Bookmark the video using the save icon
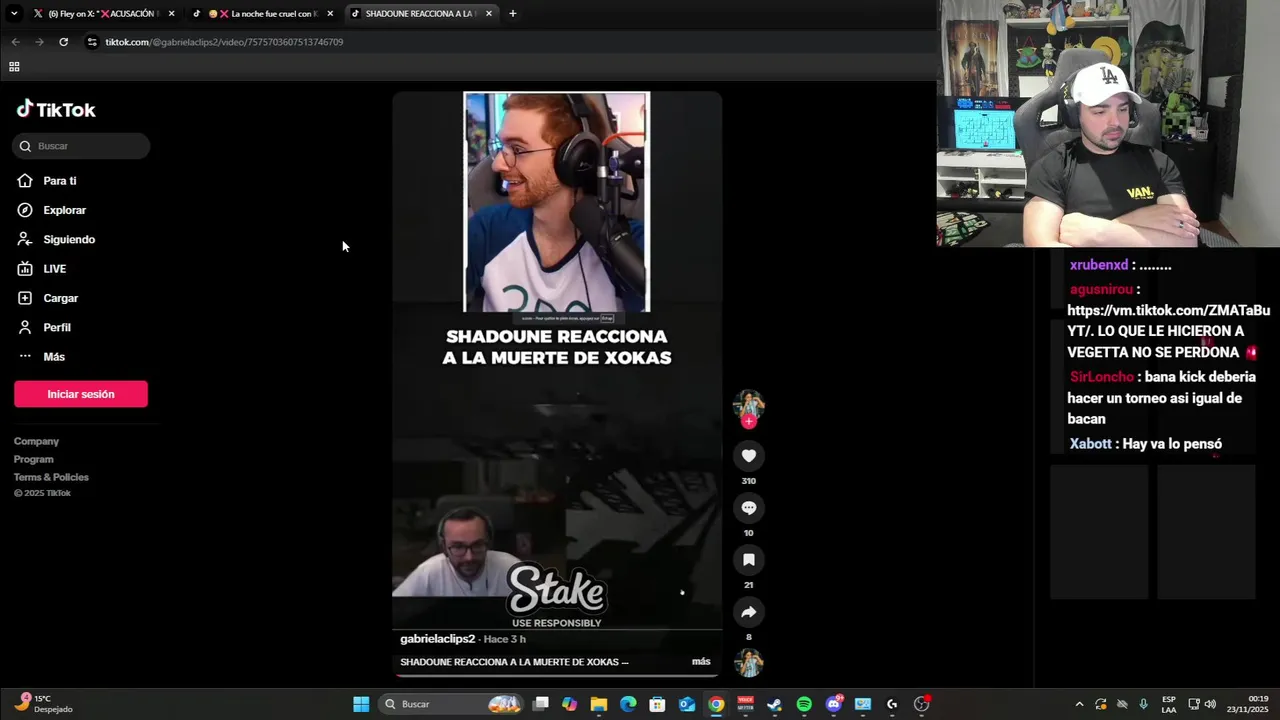This screenshot has width=1280, height=720. click(748, 560)
